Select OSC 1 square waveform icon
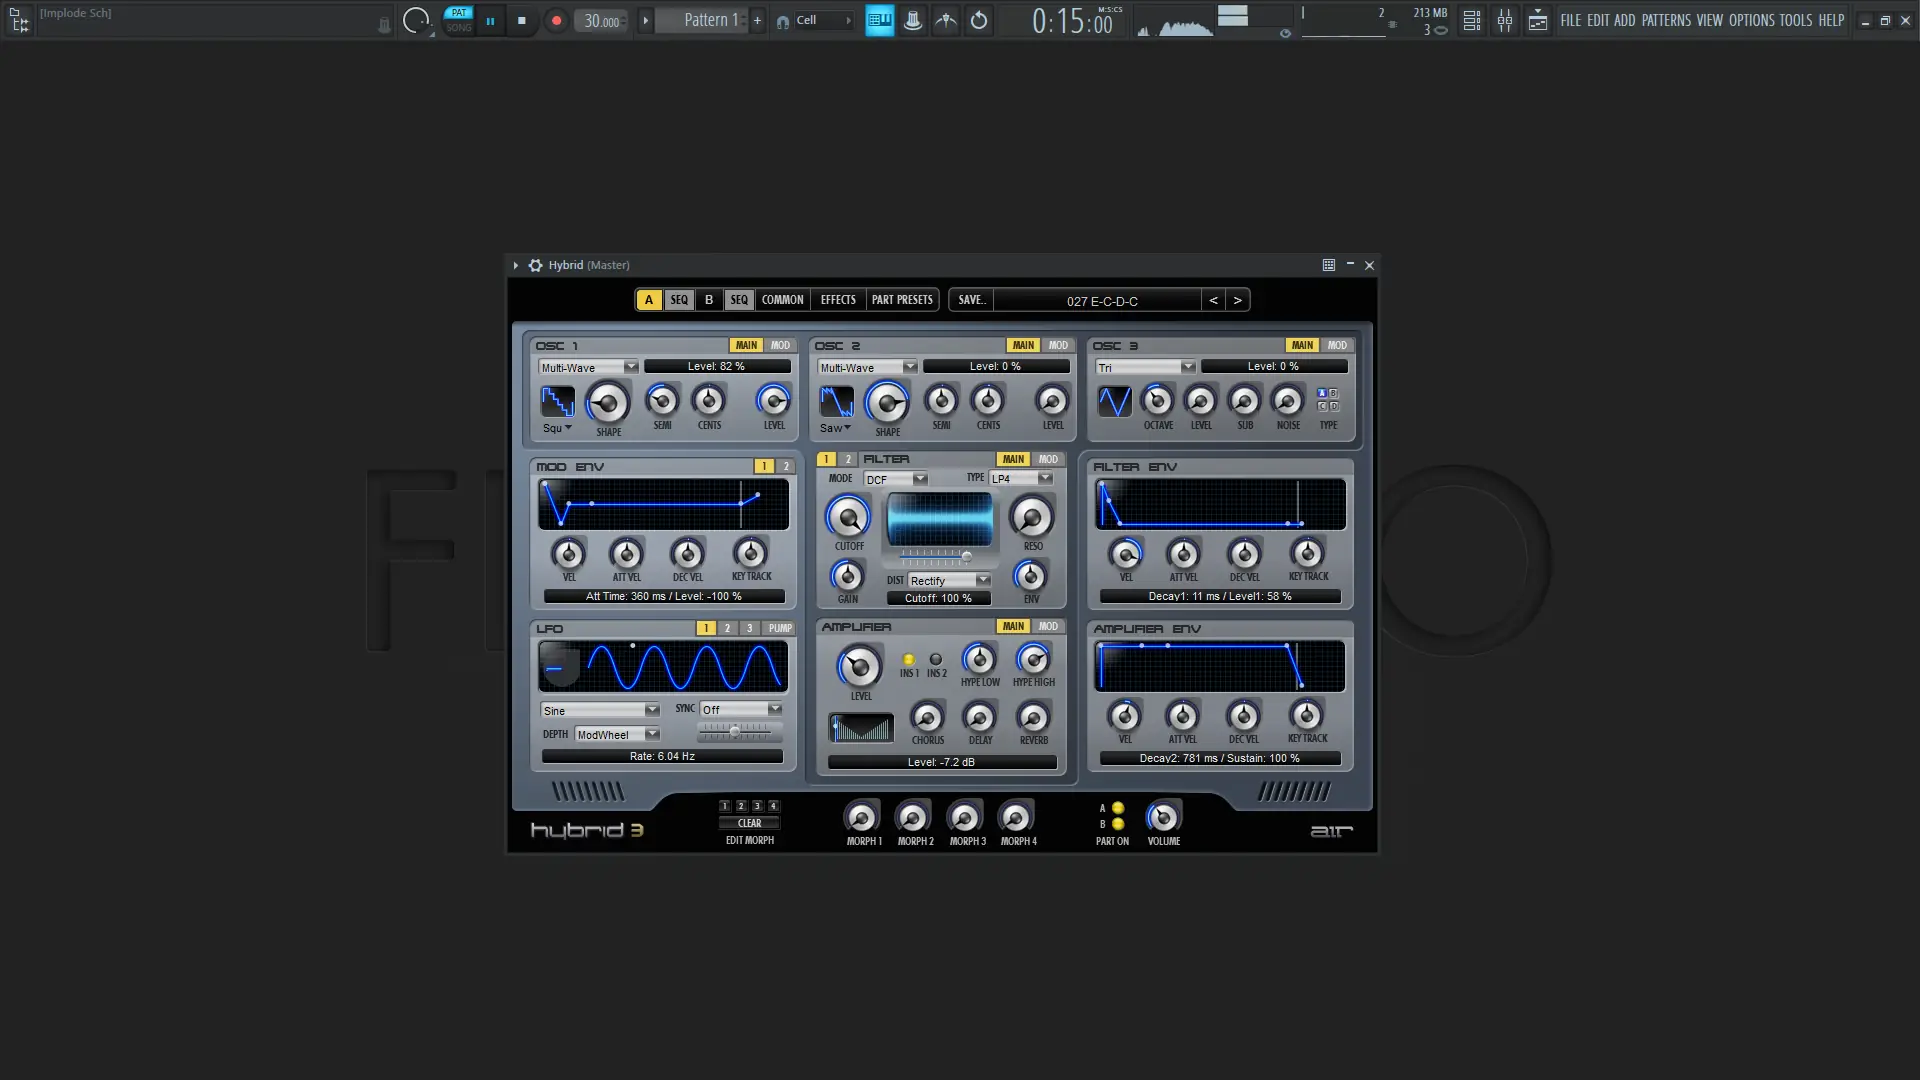This screenshot has width=1920, height=1080. click(x=557, y=402)
